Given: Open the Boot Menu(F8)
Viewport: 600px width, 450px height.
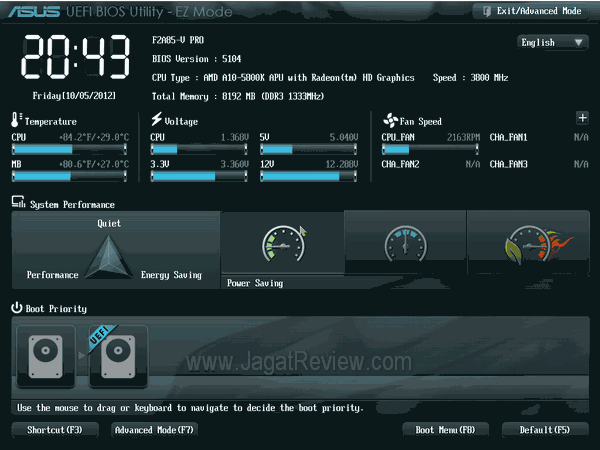Looking at the screenshot, I should pos(445,430).
